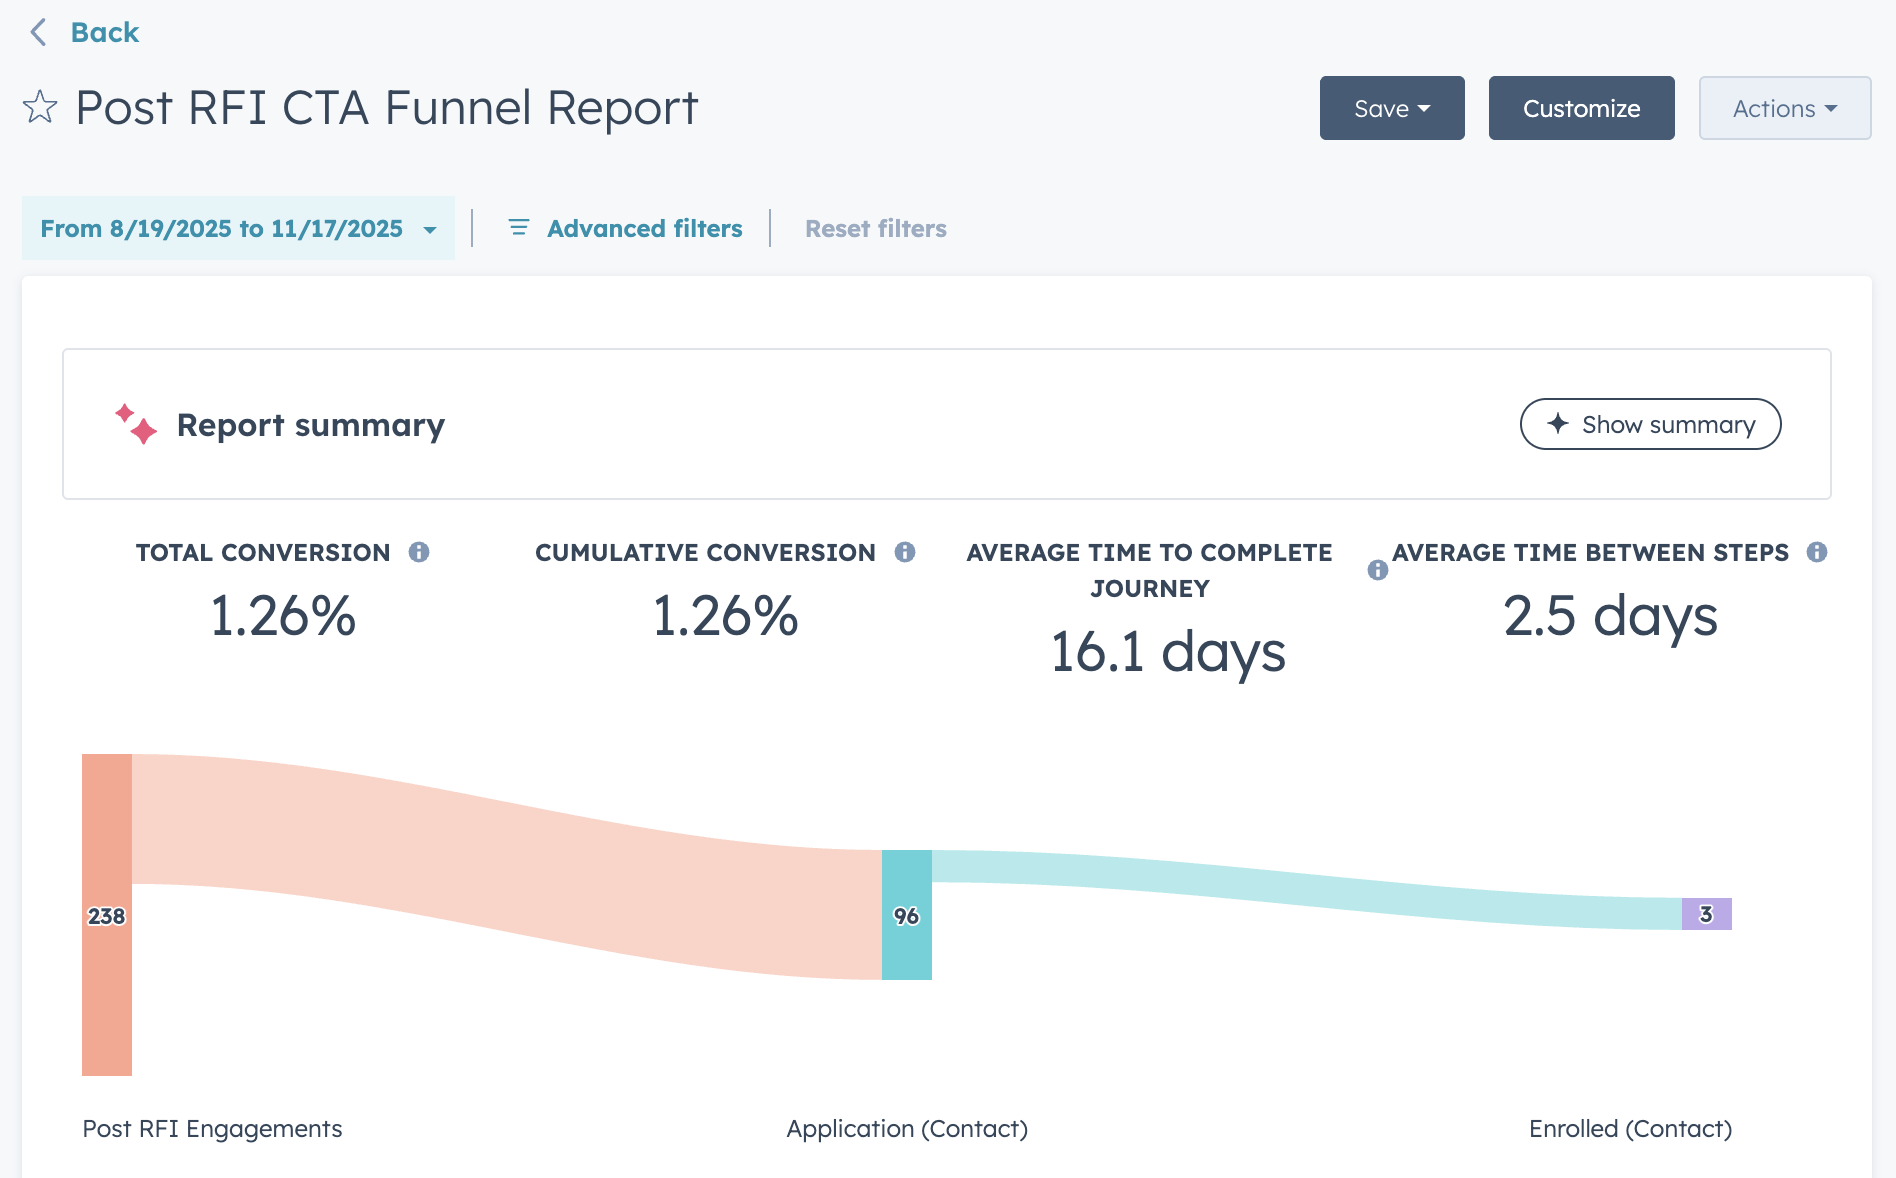Open info icon for Average Time to Complete Journey
Viewport: 1896px width, 1178px height.
(x=1378, y=570)
